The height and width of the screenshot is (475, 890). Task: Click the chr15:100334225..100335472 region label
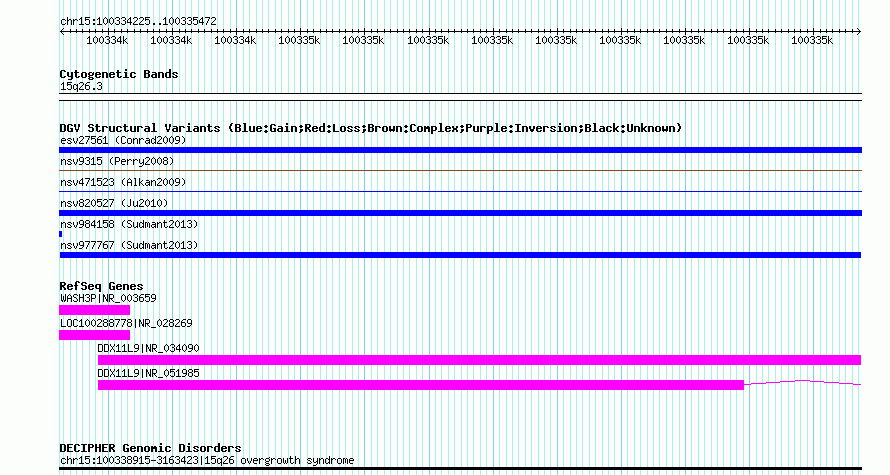138,21
